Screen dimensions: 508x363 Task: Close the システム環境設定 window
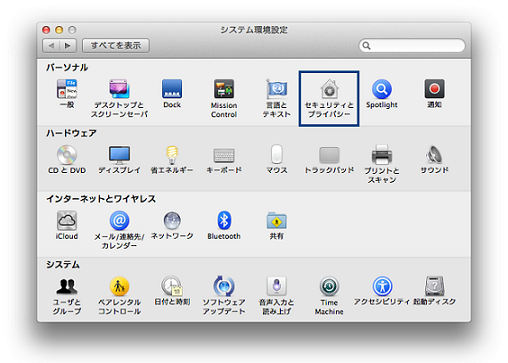46,30
